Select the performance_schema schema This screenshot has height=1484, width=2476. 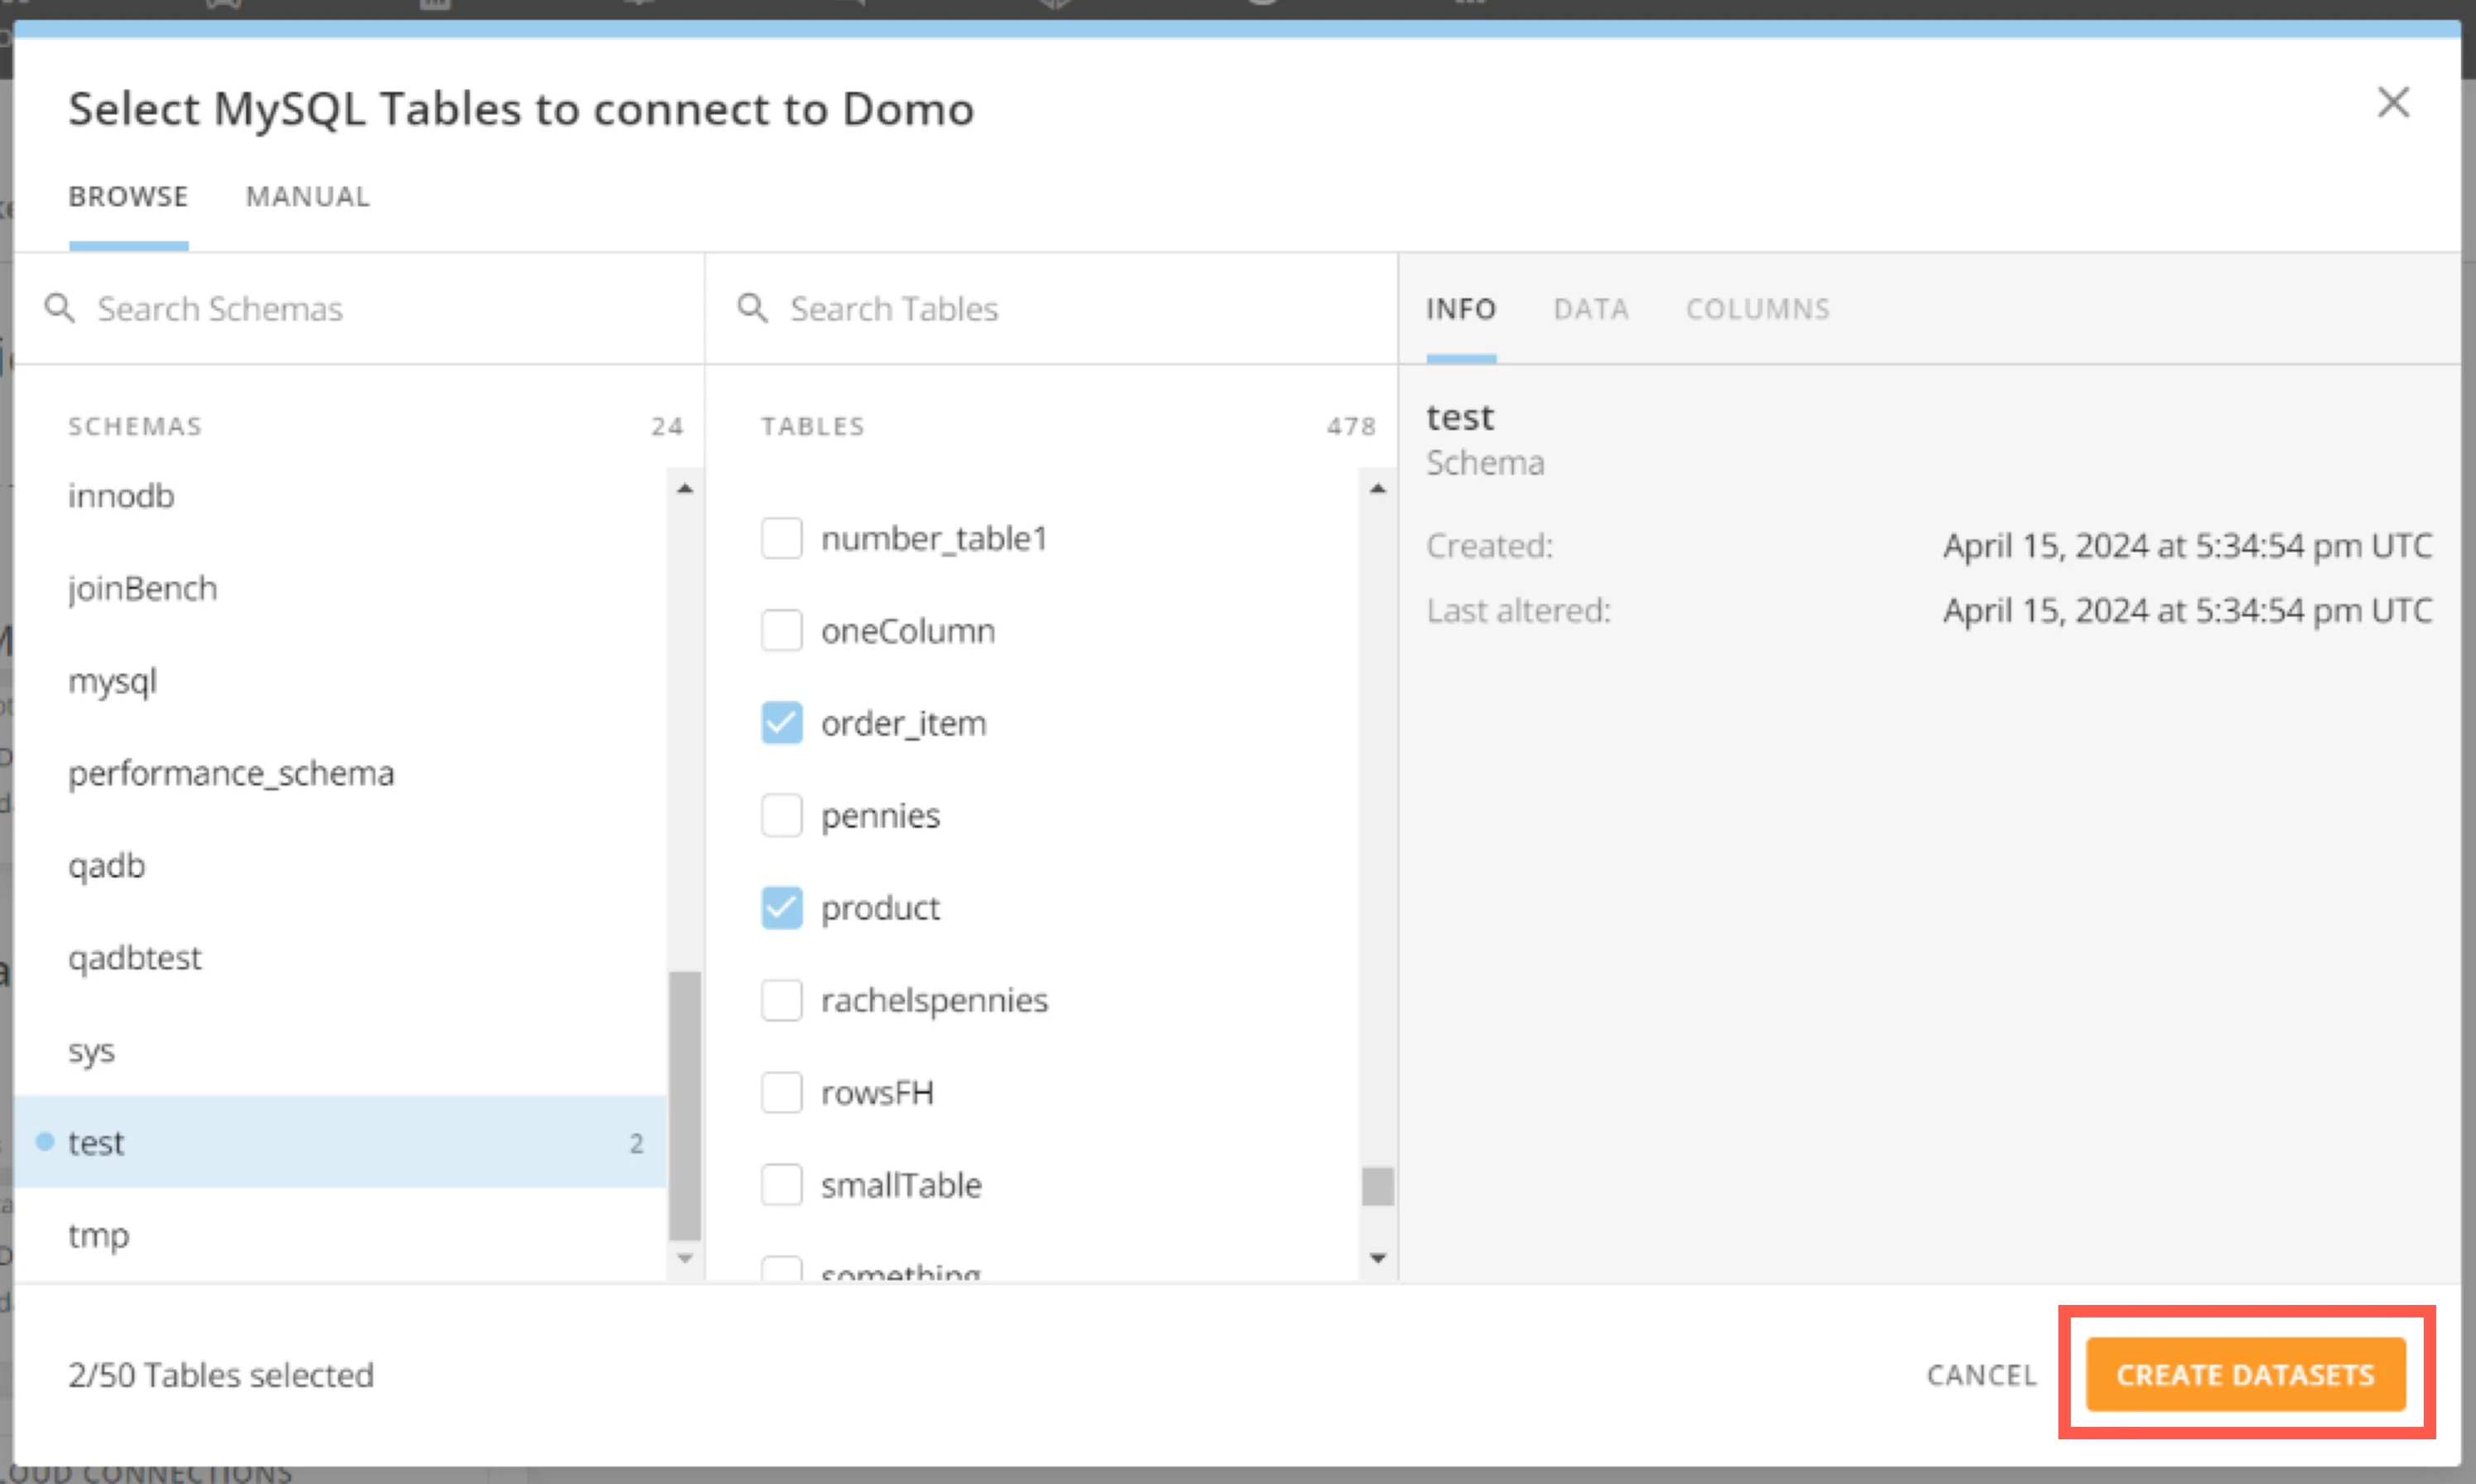tap(340, 773)
